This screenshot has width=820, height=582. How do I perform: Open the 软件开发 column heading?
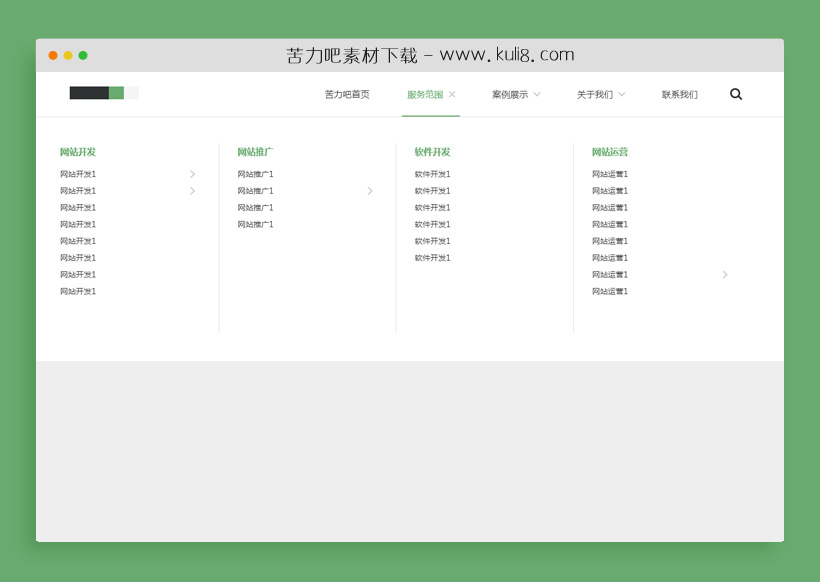coord(431,152)
